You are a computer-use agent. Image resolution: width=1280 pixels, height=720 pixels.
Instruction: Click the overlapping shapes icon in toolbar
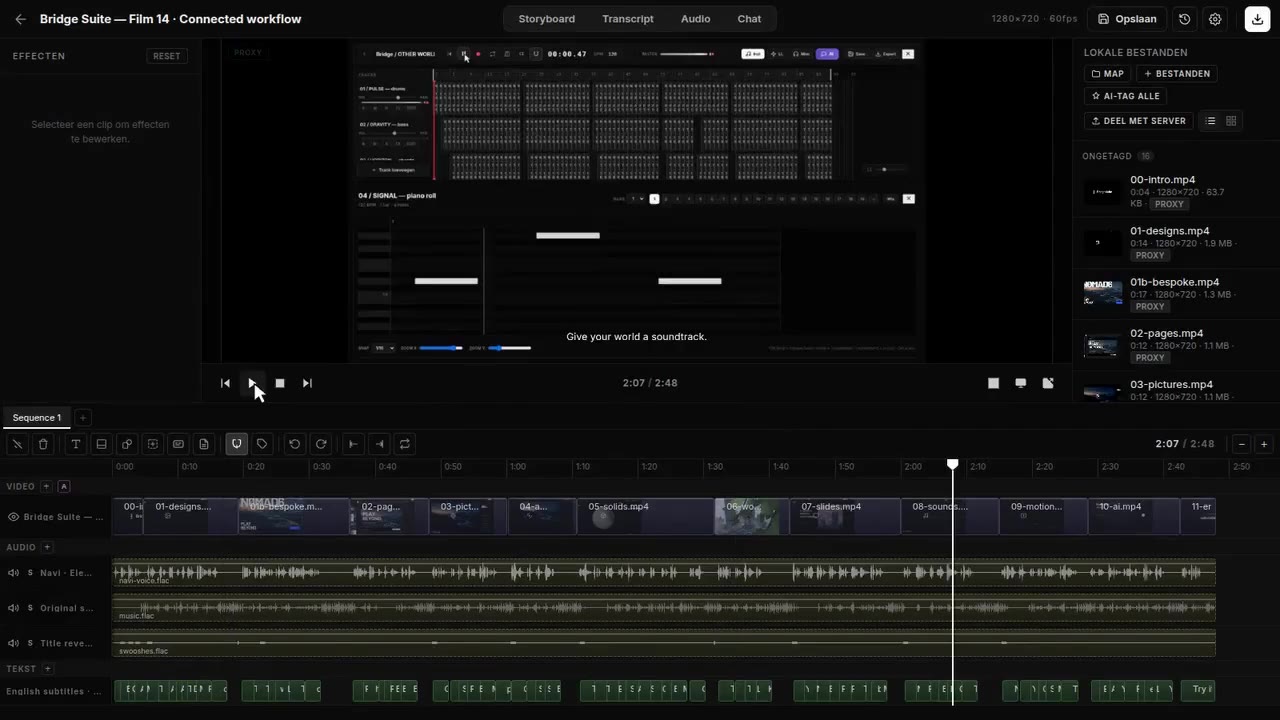(127, 444)
